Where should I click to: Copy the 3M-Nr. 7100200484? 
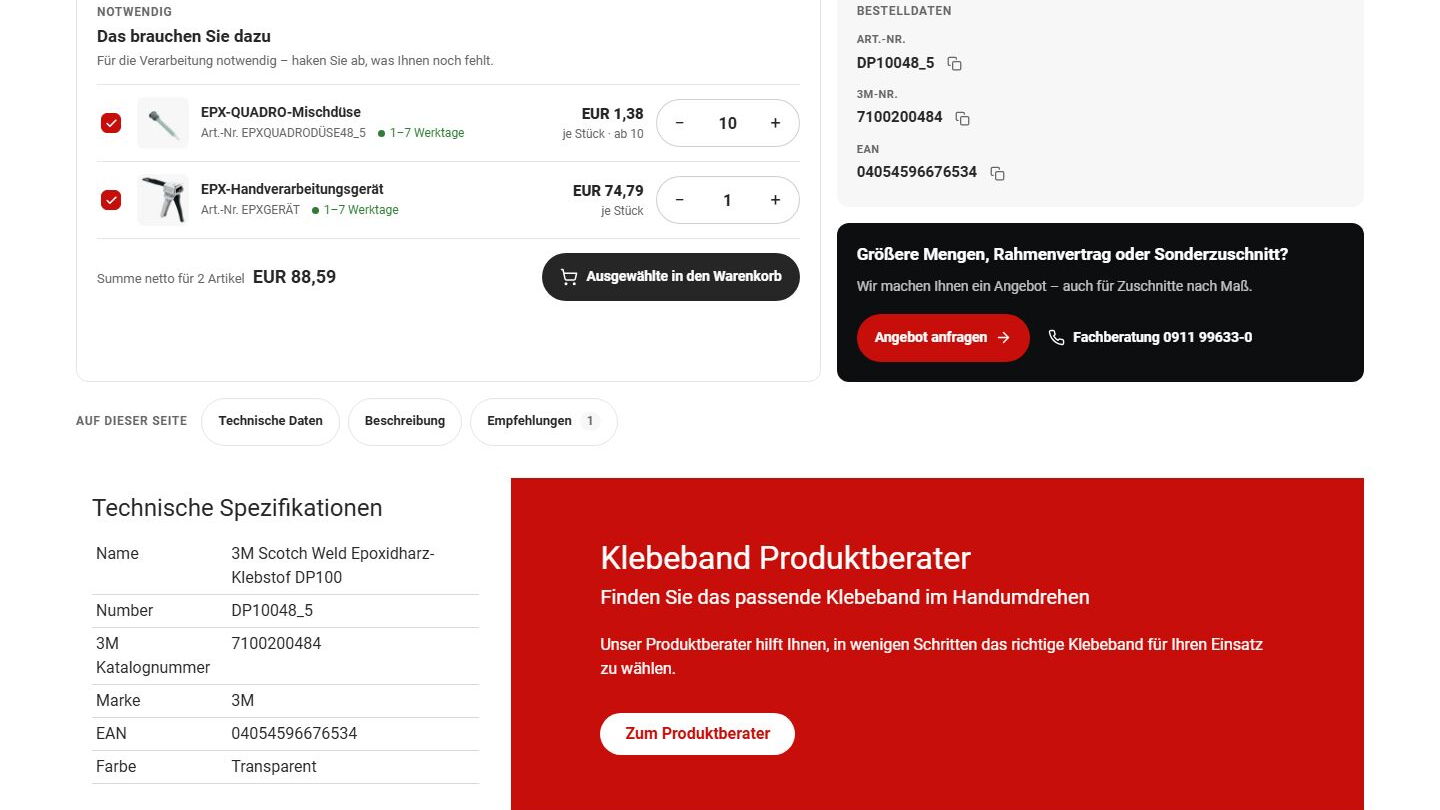click(963, 118)
